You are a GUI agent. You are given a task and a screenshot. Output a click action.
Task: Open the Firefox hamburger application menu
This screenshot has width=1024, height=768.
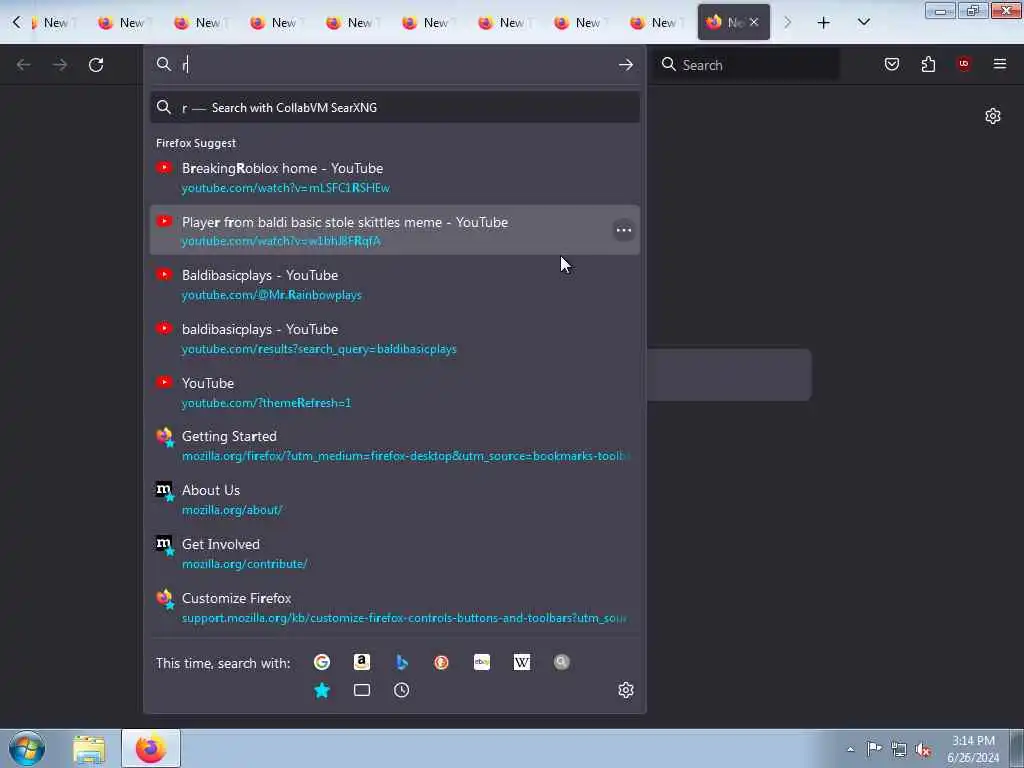pos(1000,64)
